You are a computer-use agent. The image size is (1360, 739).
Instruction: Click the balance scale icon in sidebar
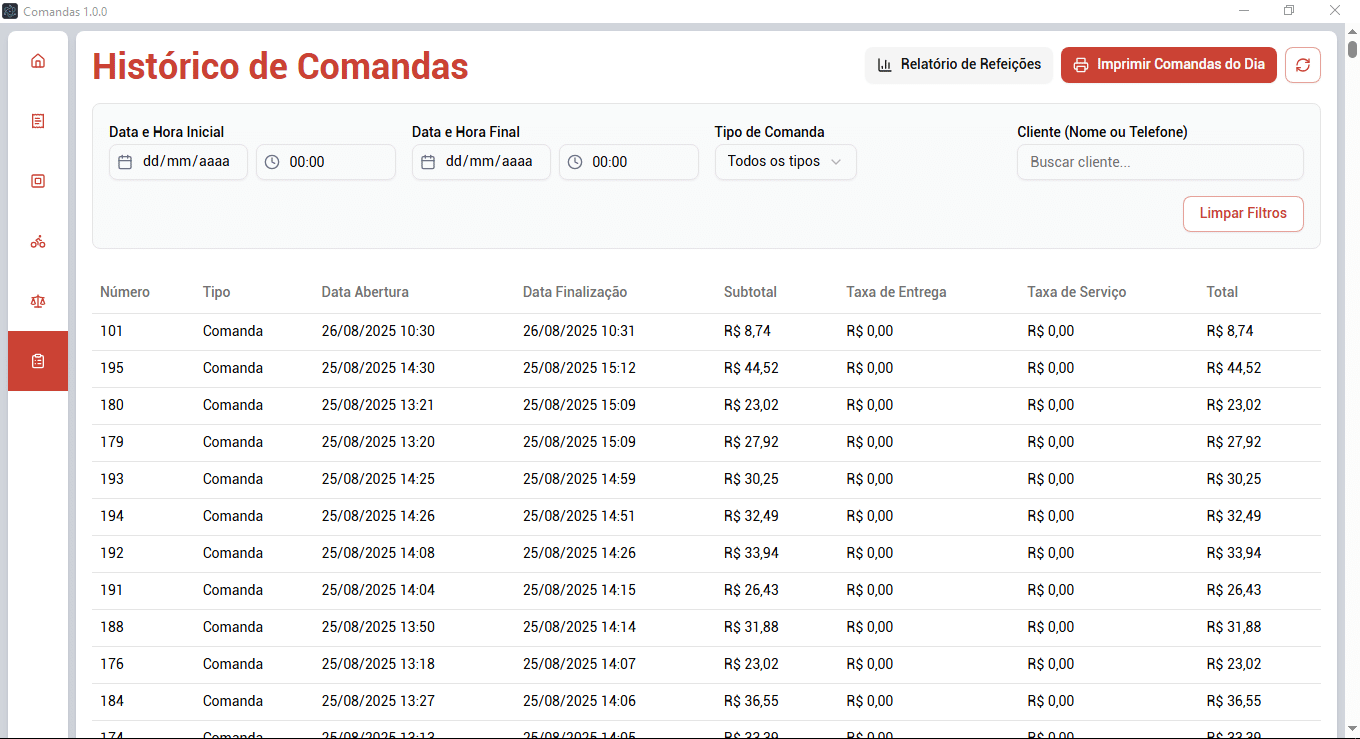click(x=38, y=301)
